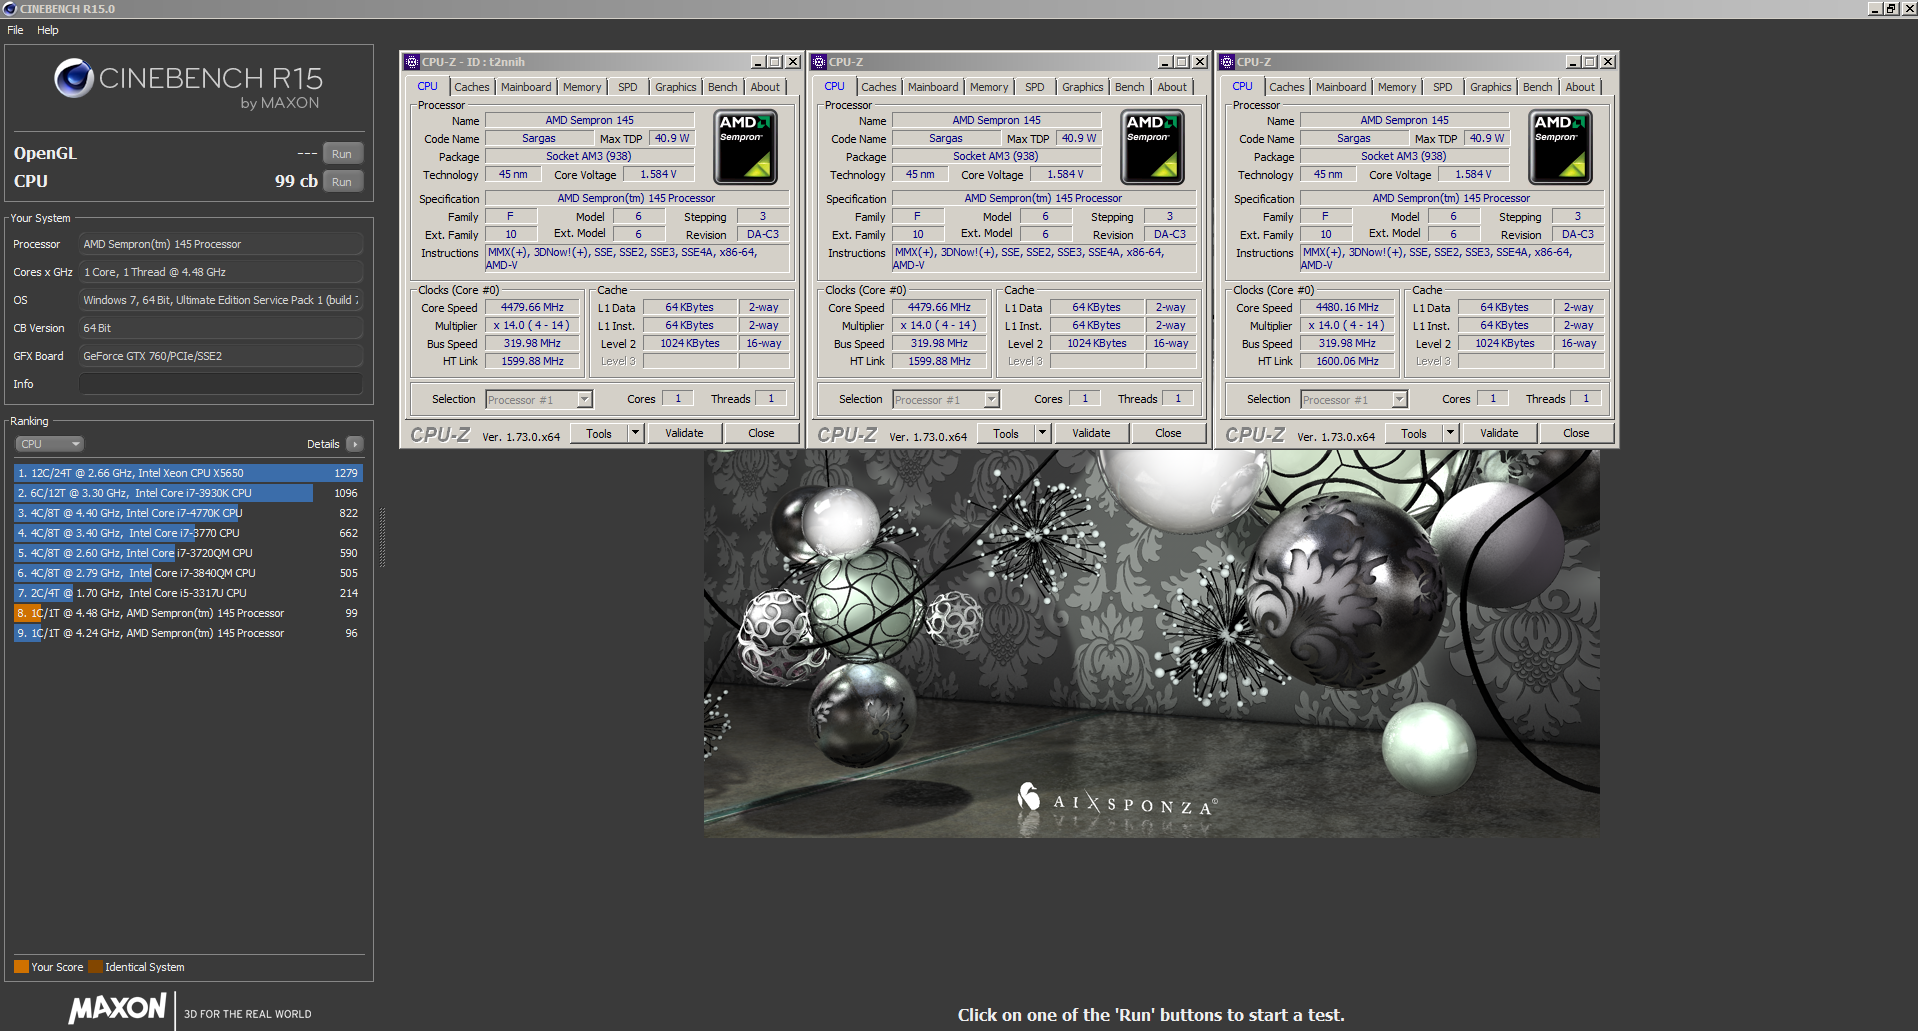Viewport: 1918px width, 1031px height.
Task: Click Core Speed 4480.16 MHz in third CPU-Z
Action: [x=1347, y=308]
